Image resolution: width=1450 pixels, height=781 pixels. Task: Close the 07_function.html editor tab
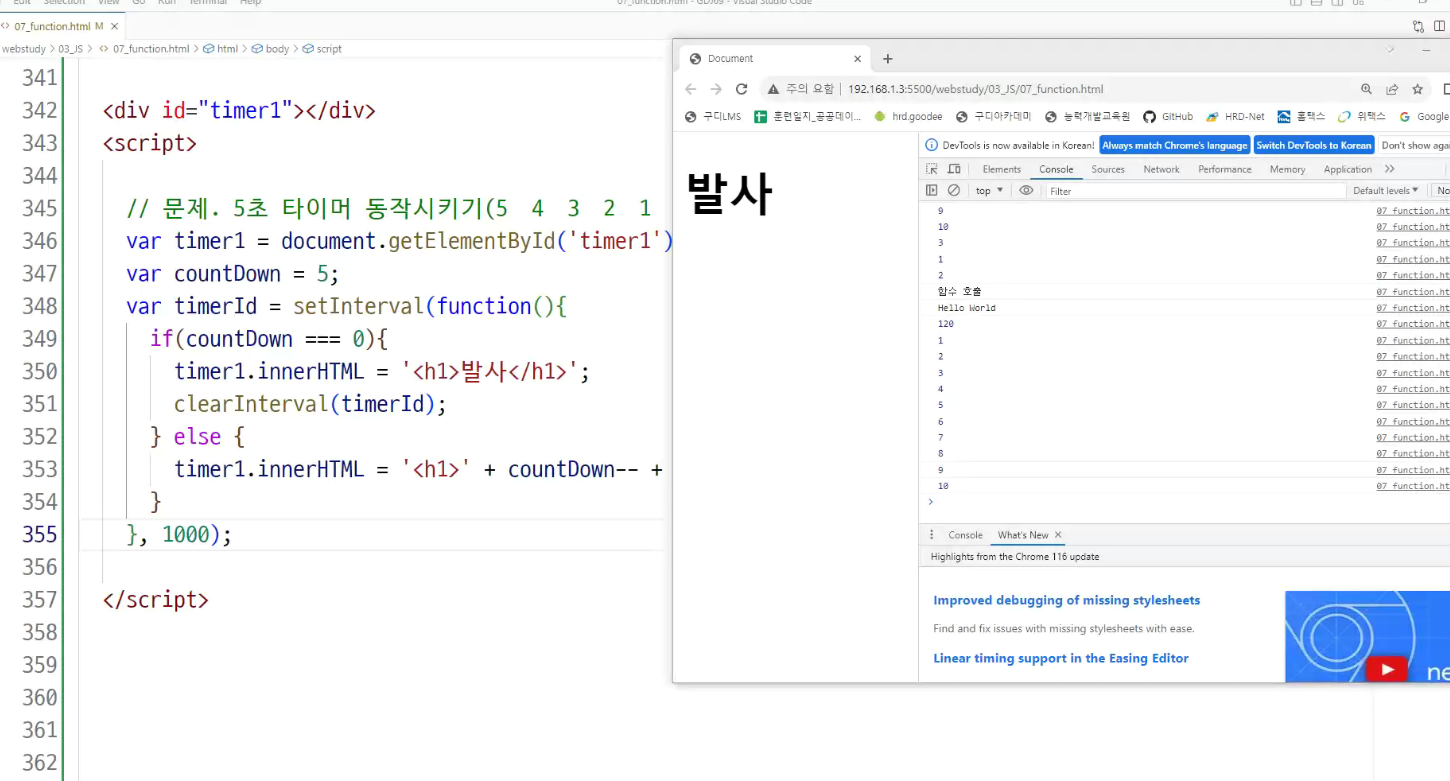pos(114,26)
